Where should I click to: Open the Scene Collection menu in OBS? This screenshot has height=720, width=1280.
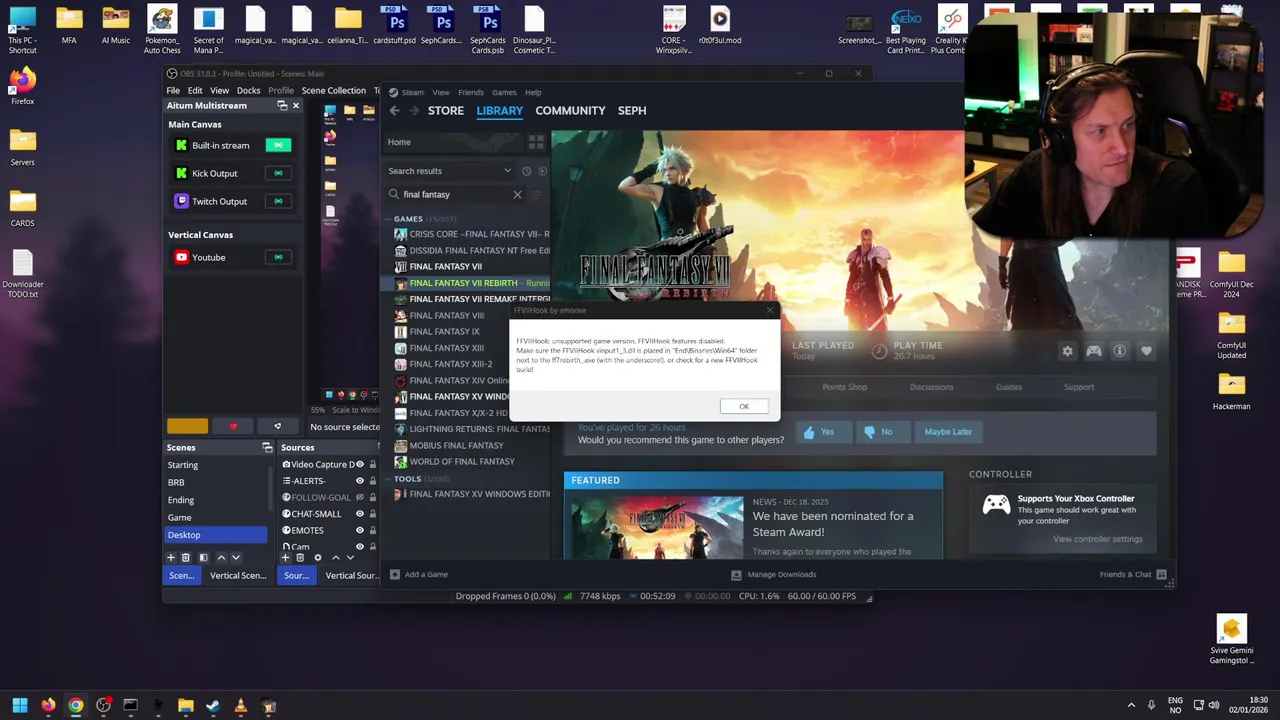coord(333,90)
